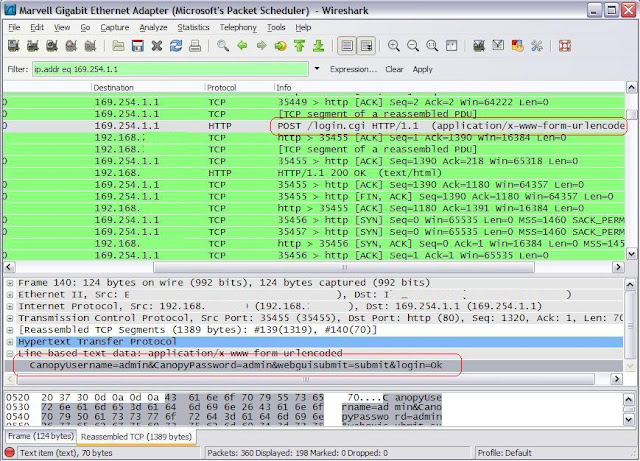This screenshot has width=640, height=461.
Task: Restart the live capture icon
Action: click(90, 46)
